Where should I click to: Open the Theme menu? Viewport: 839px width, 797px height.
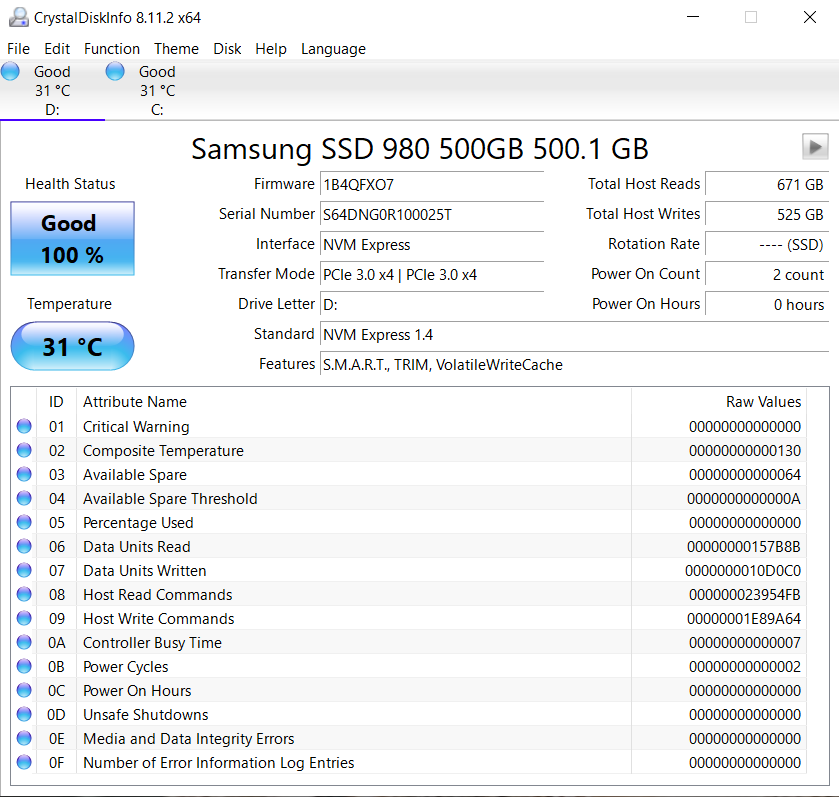[x=176, y=49]
